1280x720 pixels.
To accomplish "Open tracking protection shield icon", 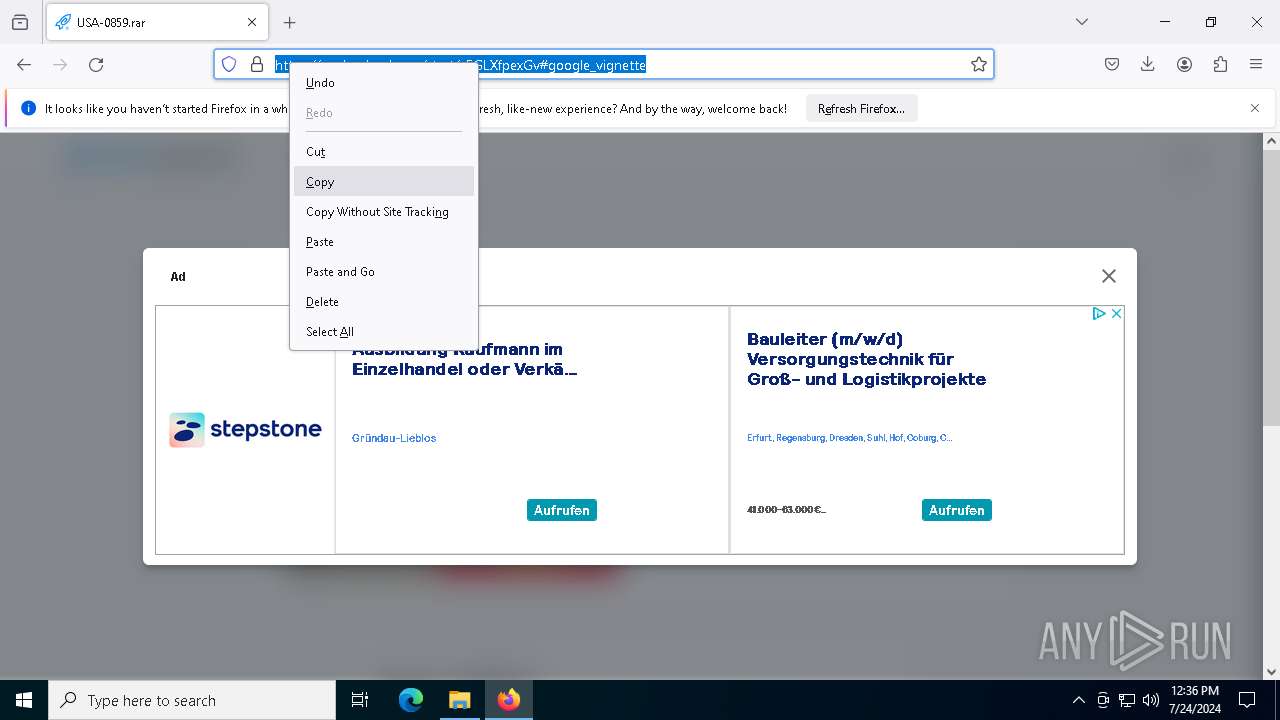I will pos(229,64).
